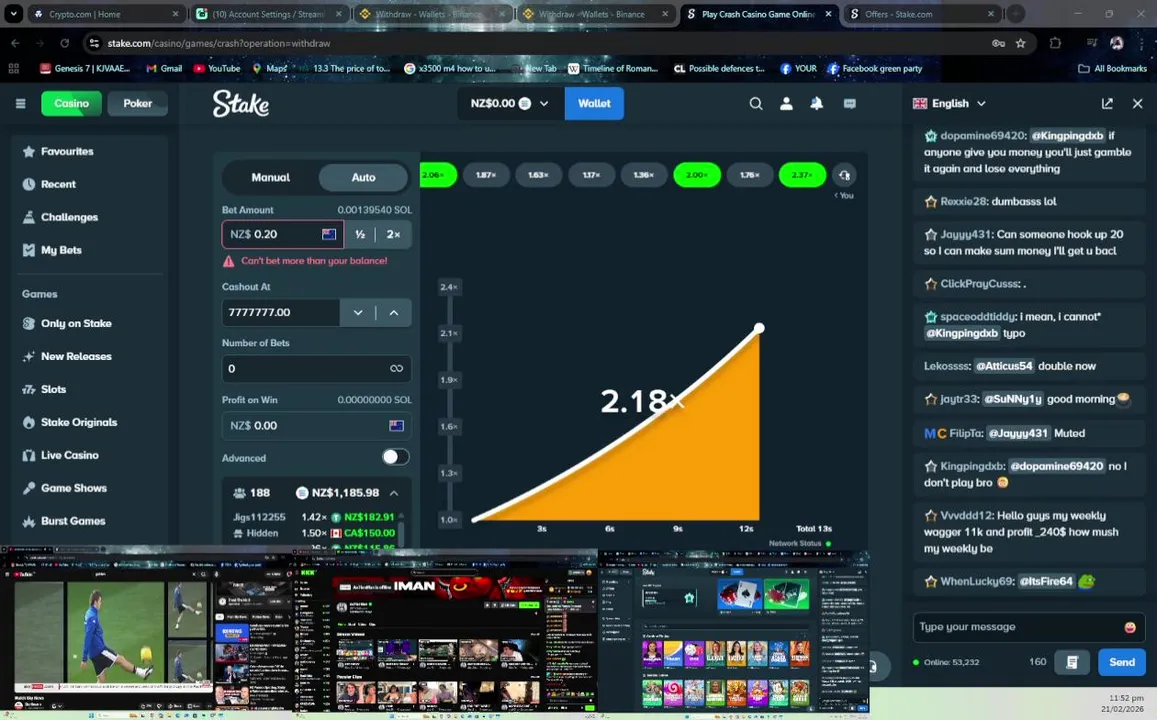Click the 2.37× previous crash result
Screen dimensions: 1157x720
tap(802, 175)
